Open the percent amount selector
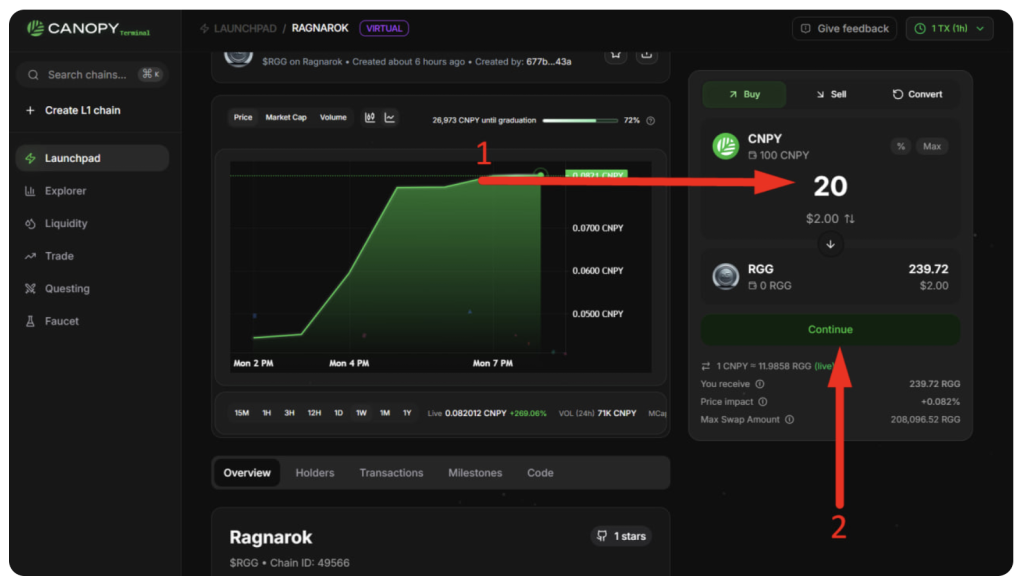The width and height of the screenshot is (1021, 585). 901,147
